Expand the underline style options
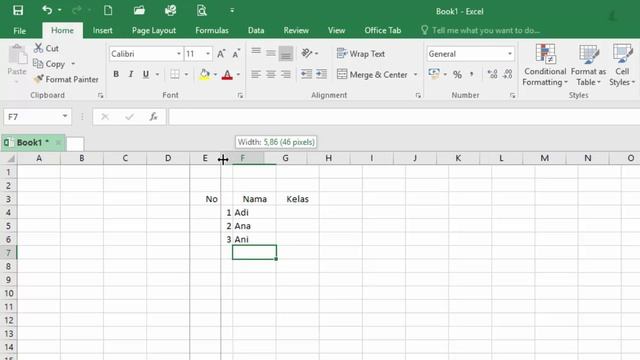 pos(157,74)
